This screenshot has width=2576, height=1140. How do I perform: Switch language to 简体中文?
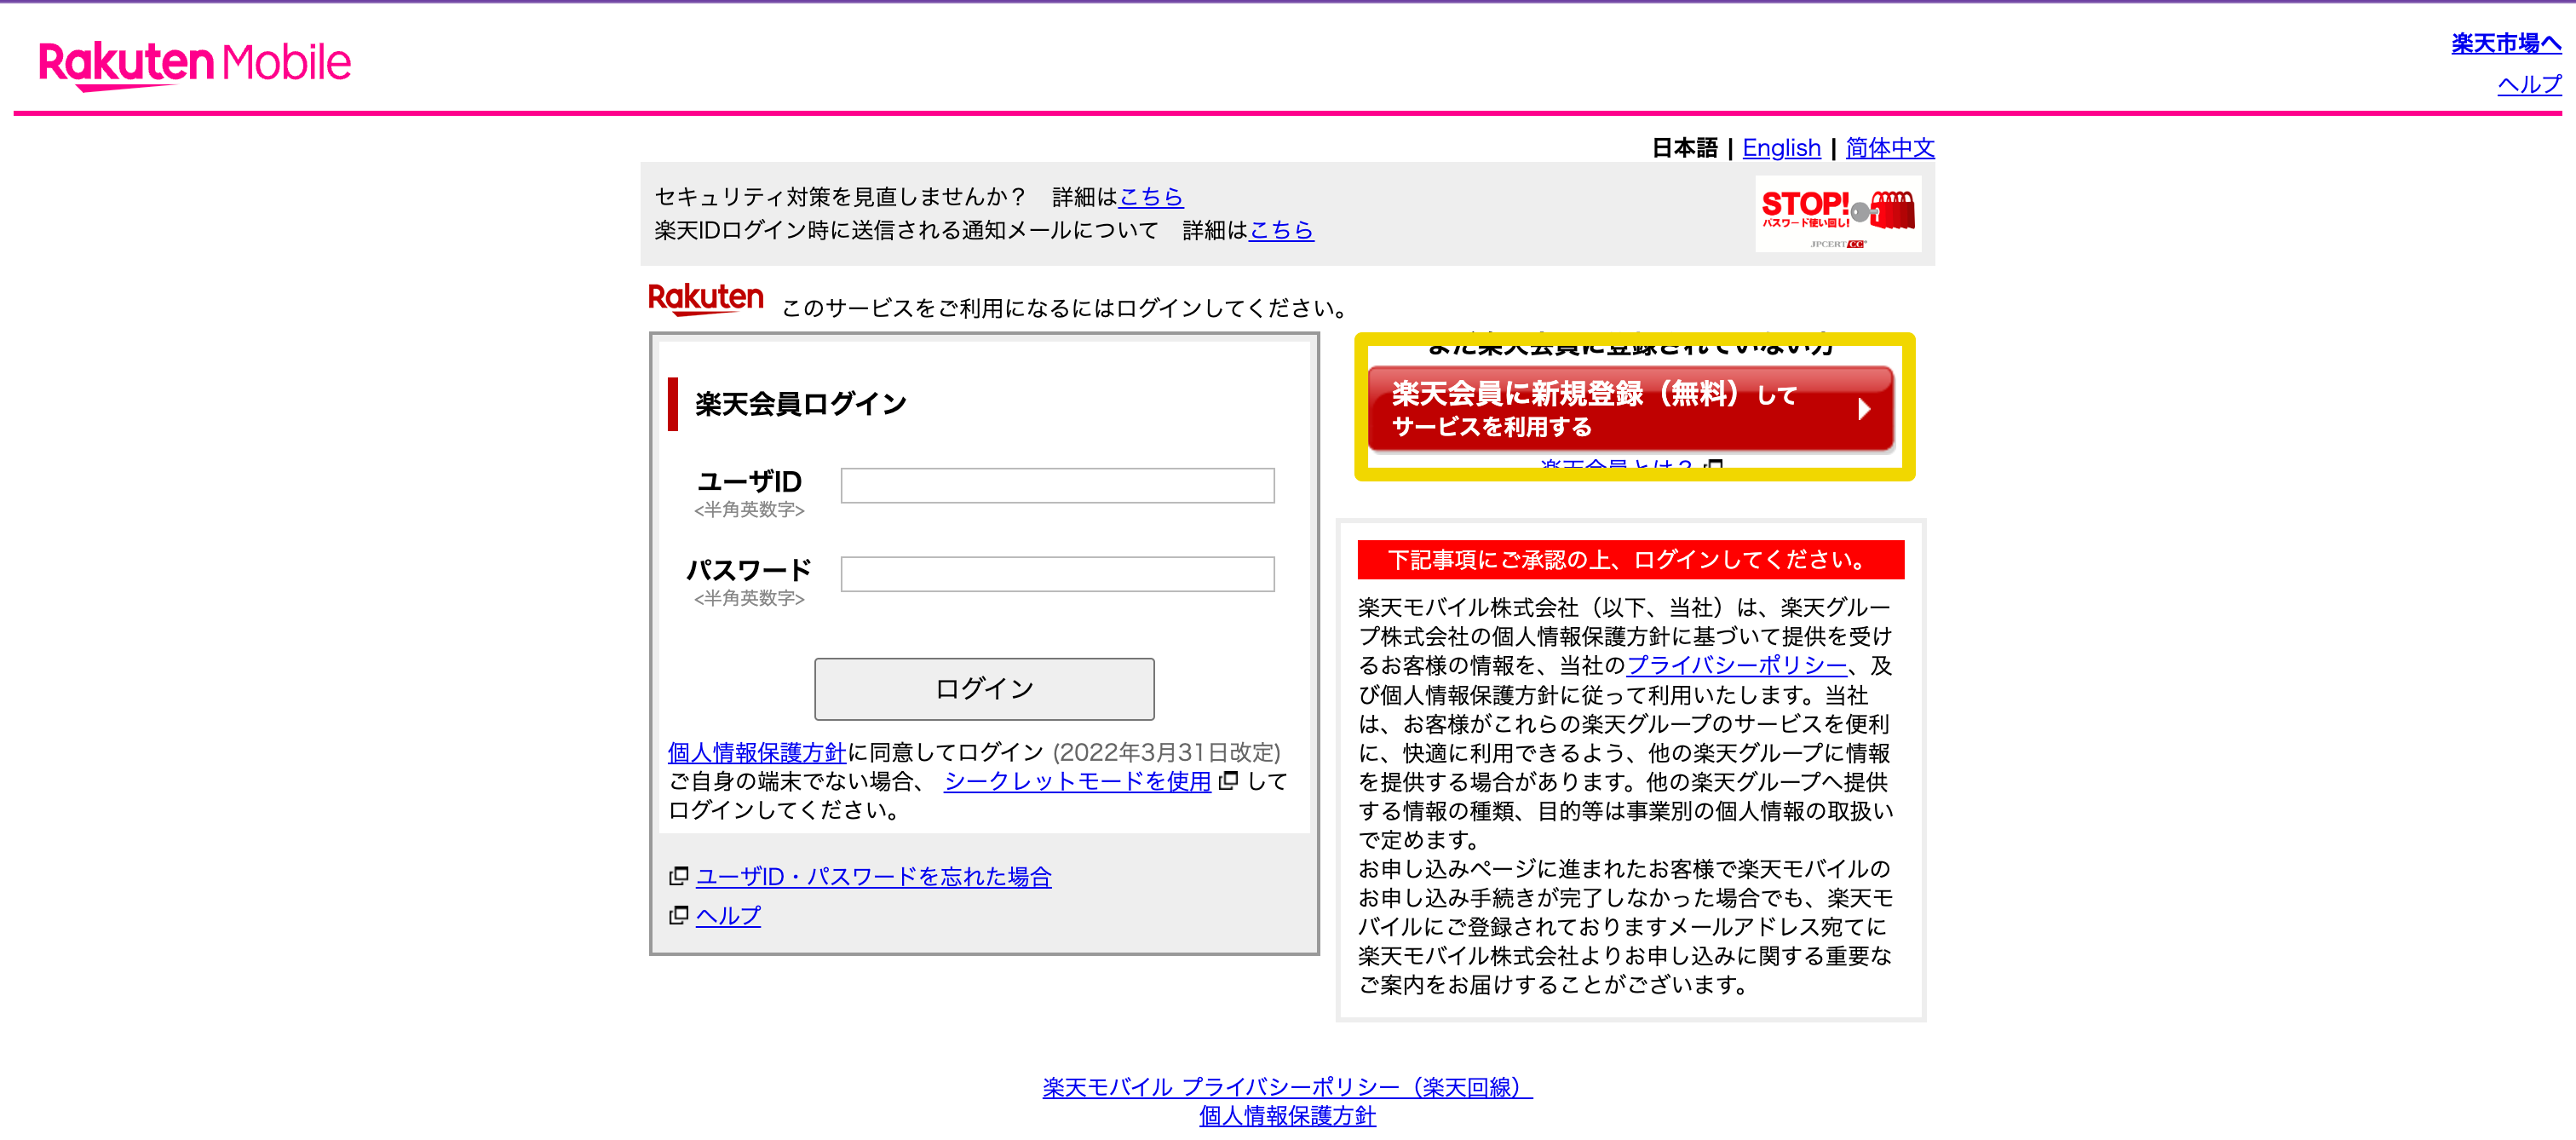pos(1890,147)
